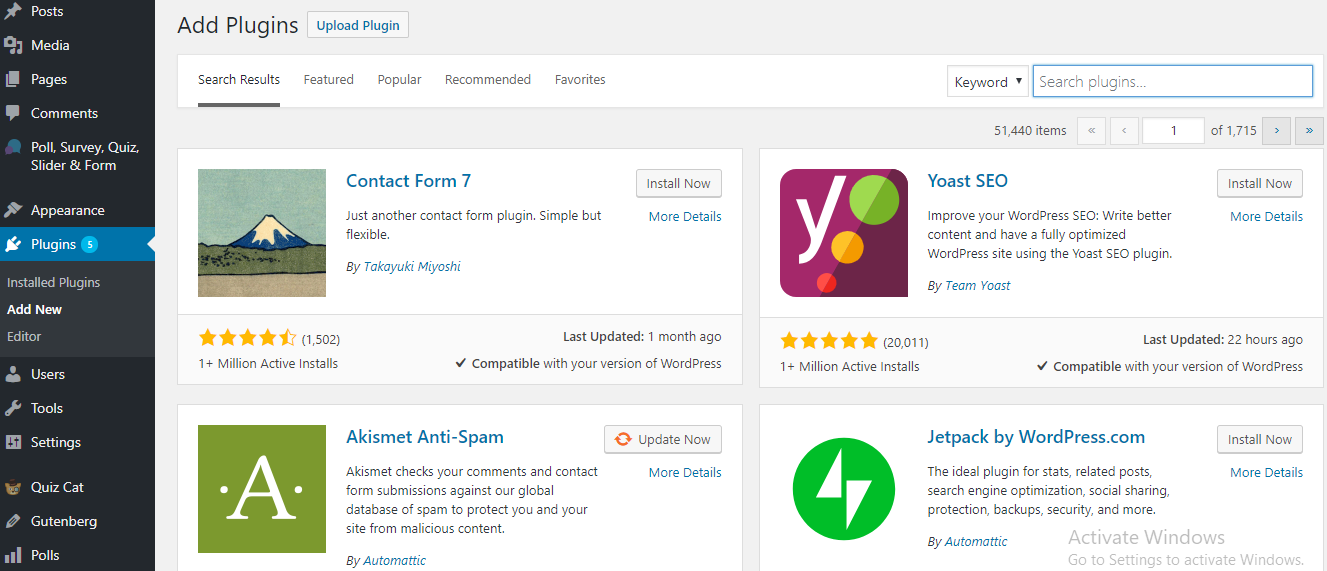This screenshot has height=571, width=1327.
Task: Click the plugins update count badge
Action: click(89, 244)
